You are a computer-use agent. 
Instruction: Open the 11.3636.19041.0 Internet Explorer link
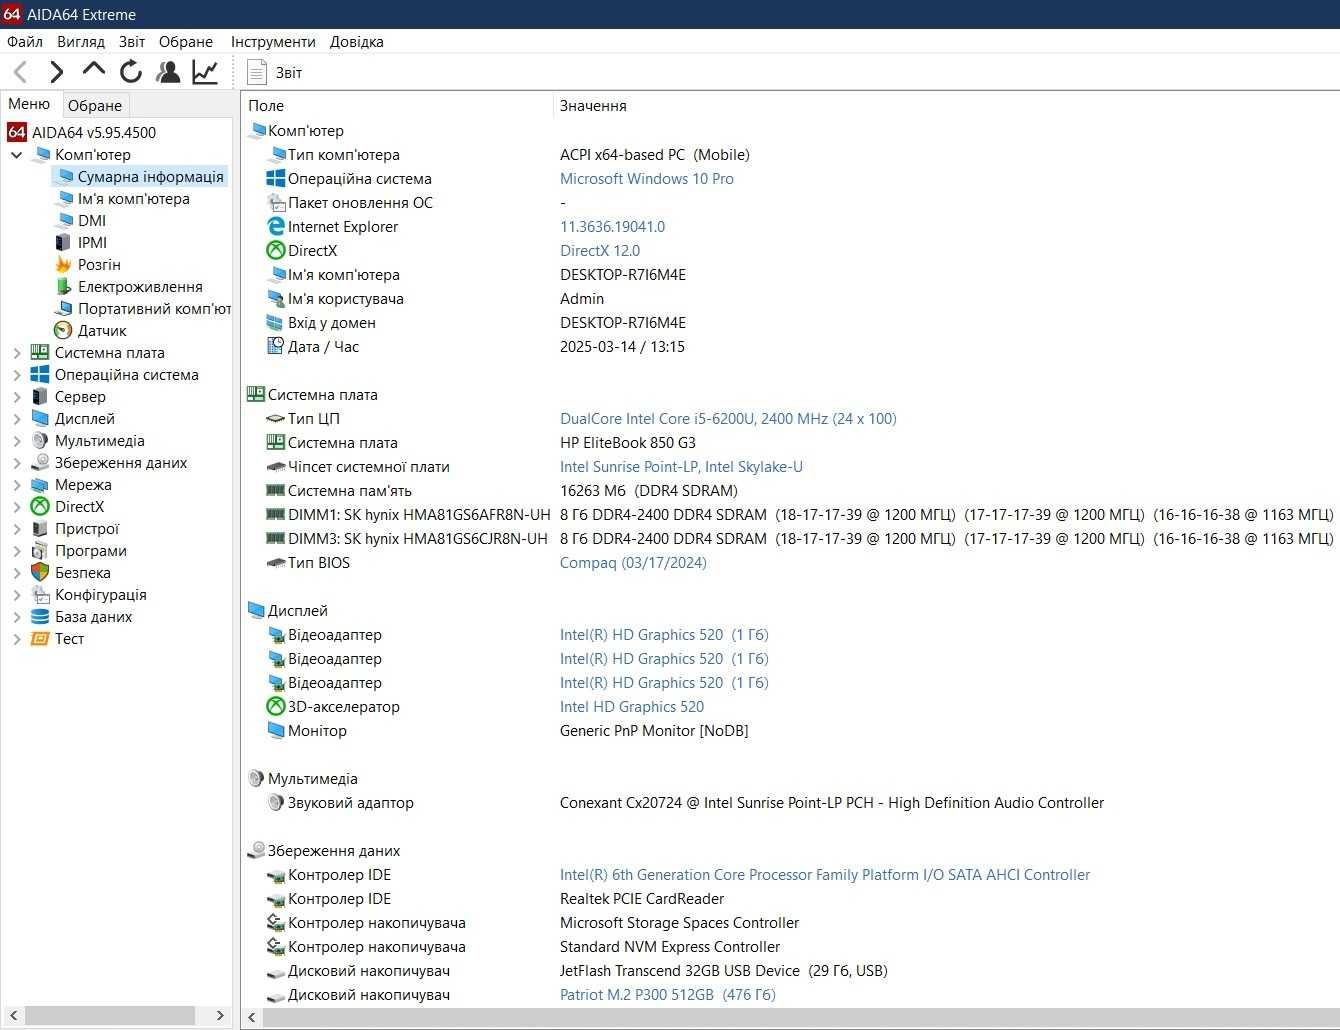coord(612,227)
